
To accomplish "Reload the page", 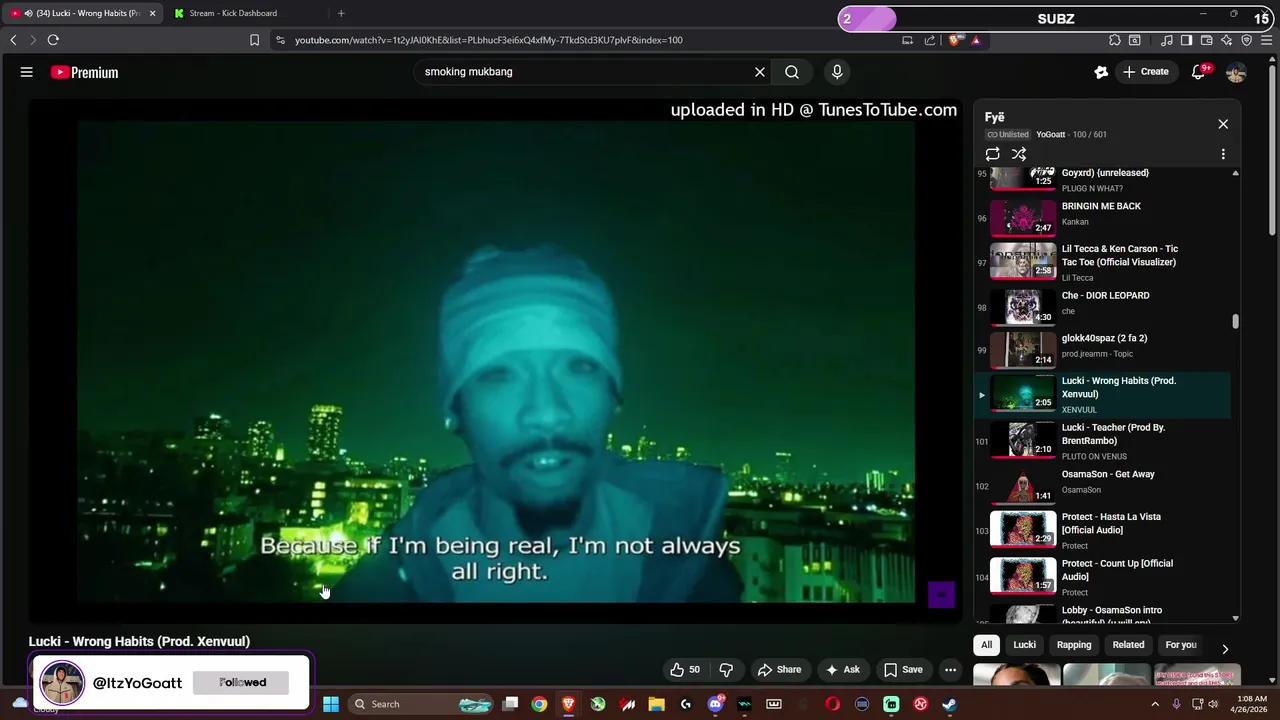I will (x=53, y=40).
